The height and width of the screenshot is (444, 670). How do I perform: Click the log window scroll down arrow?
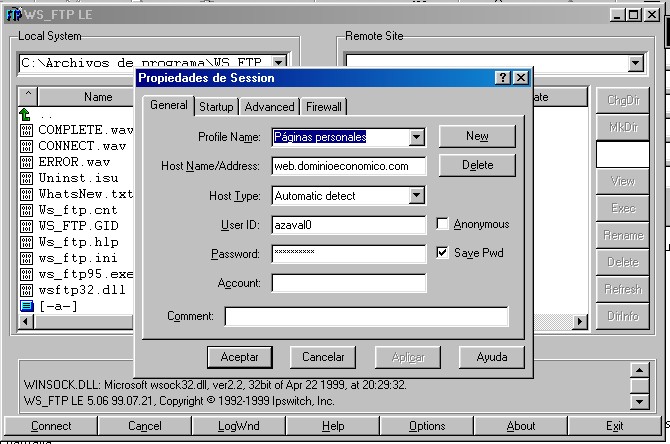point(639,401)
